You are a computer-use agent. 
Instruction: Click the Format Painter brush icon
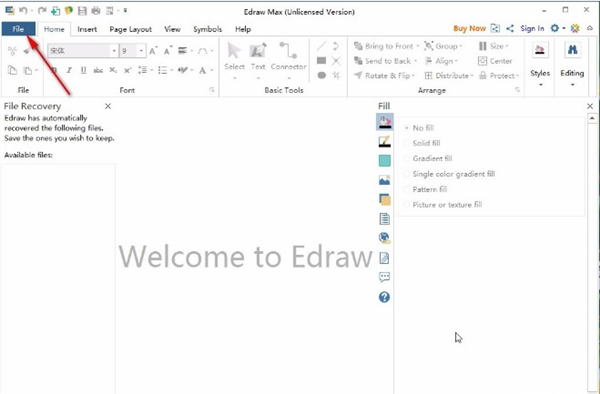pos(27,51)
